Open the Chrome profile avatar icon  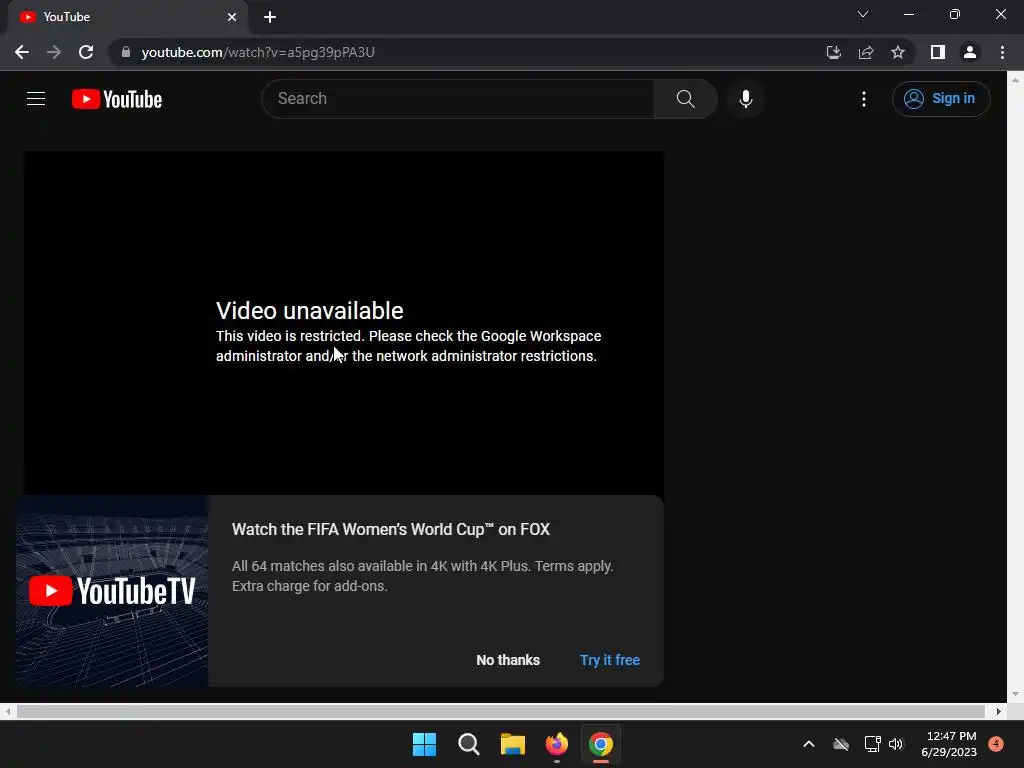[970, 52]
